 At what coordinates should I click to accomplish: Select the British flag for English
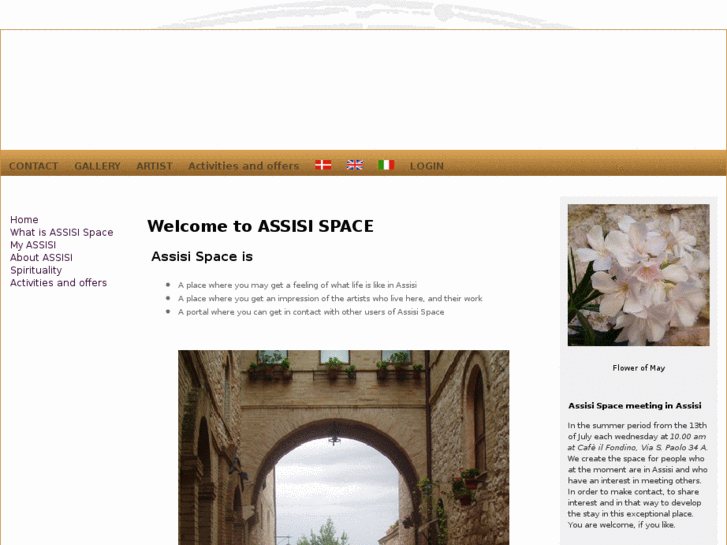click(355, 165)
